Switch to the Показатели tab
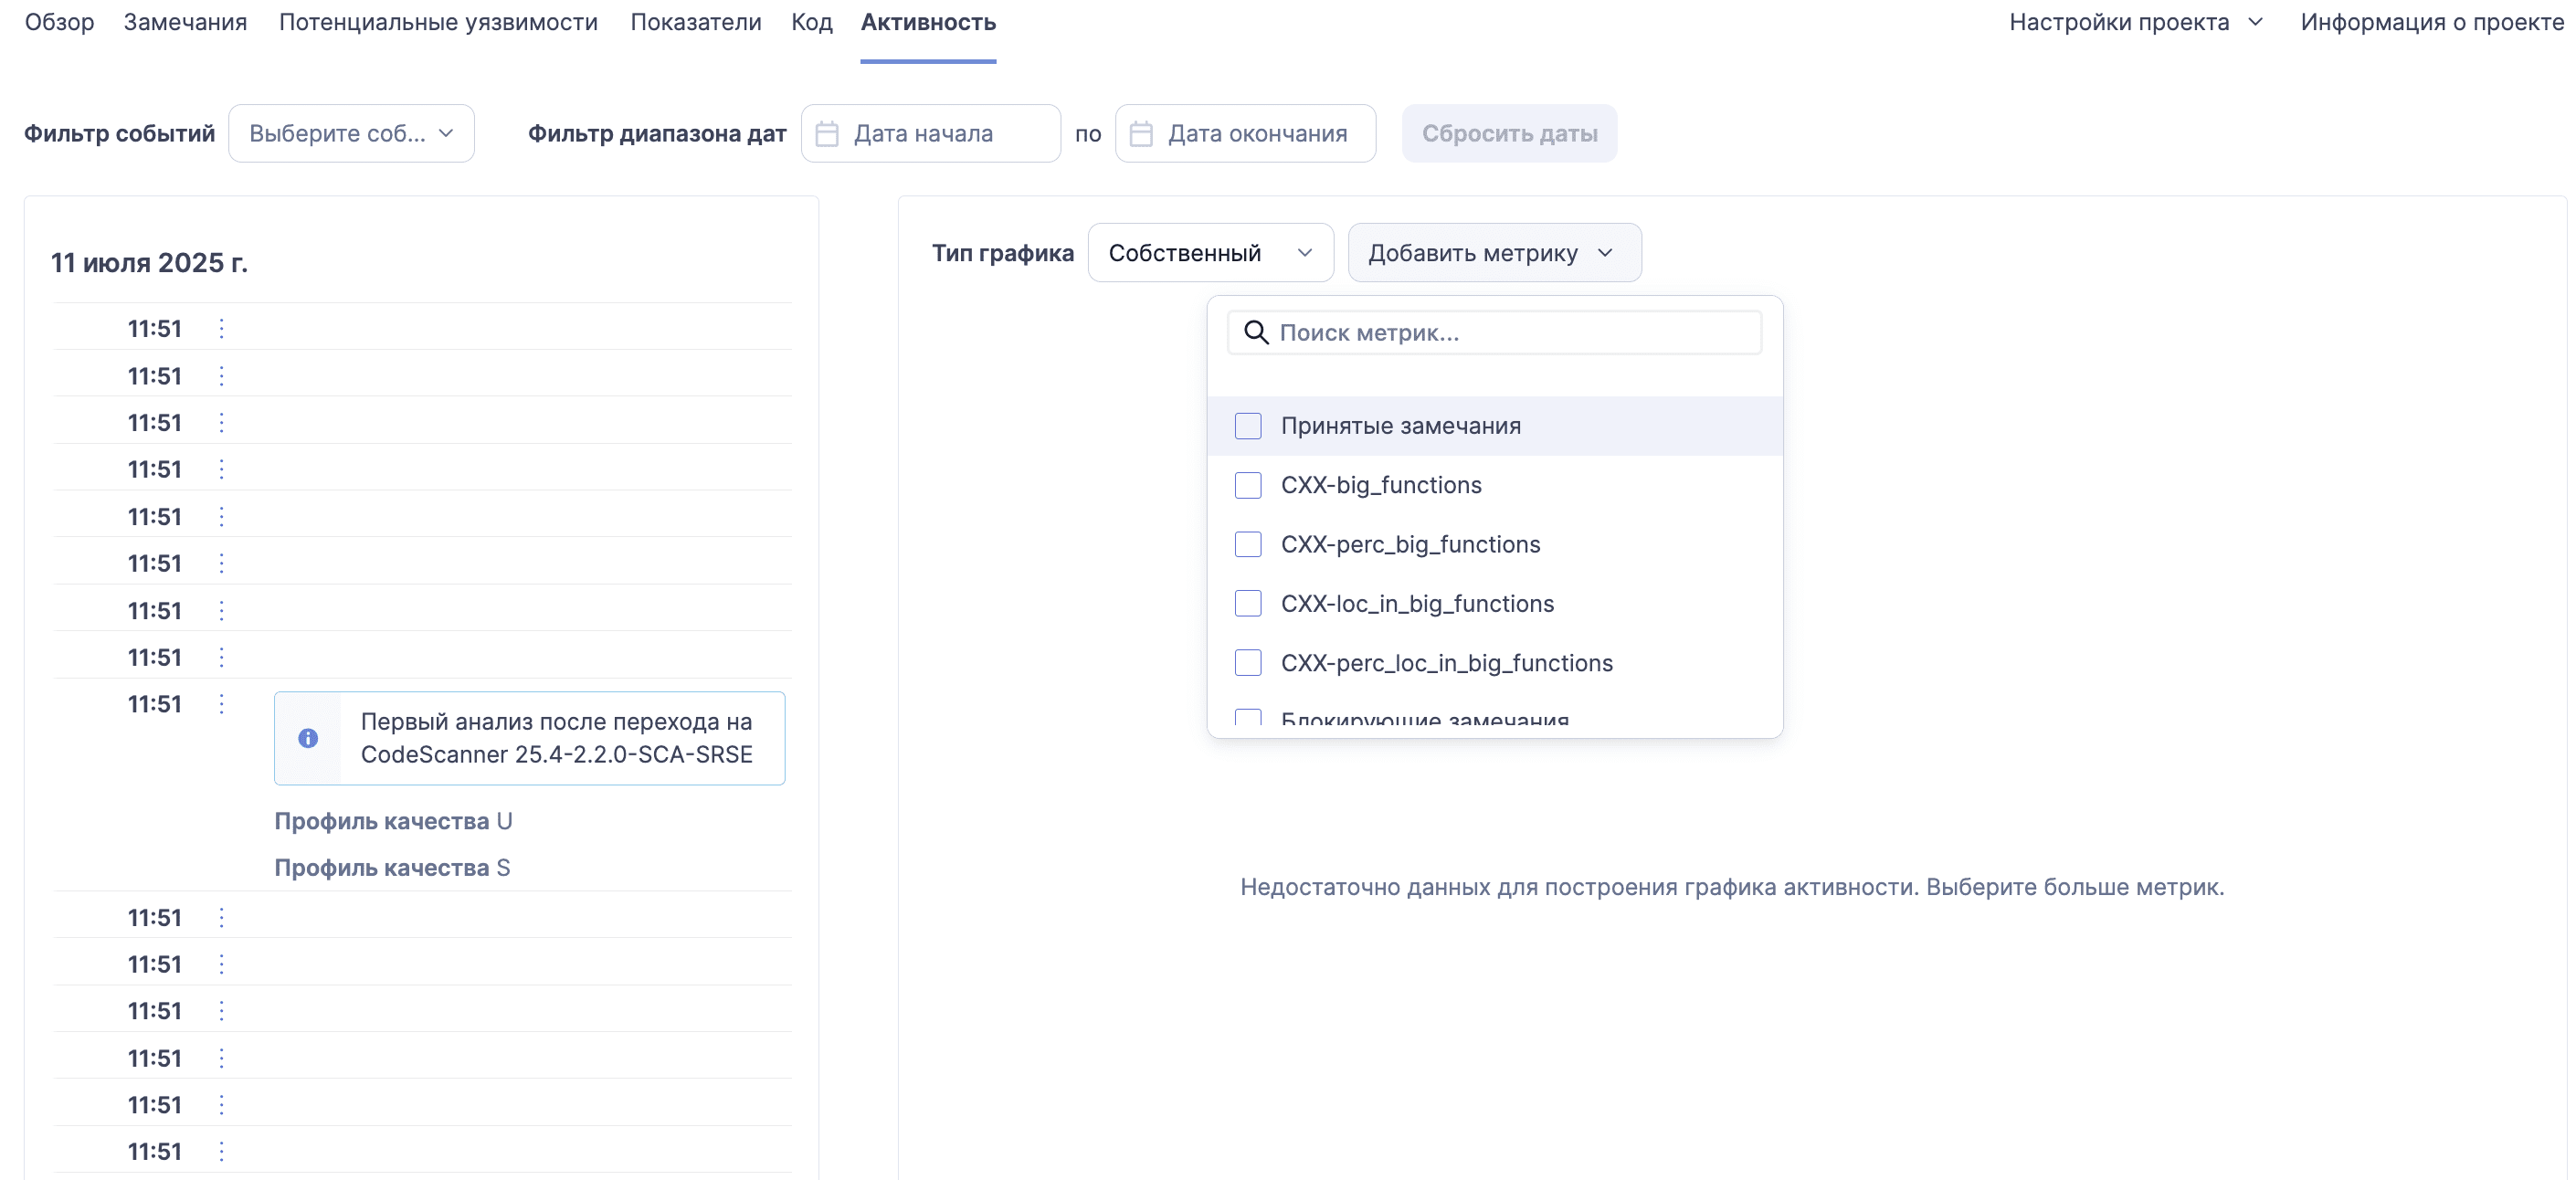Image resolution: width=2576 pixels, height=1180 pixels. 695,21
